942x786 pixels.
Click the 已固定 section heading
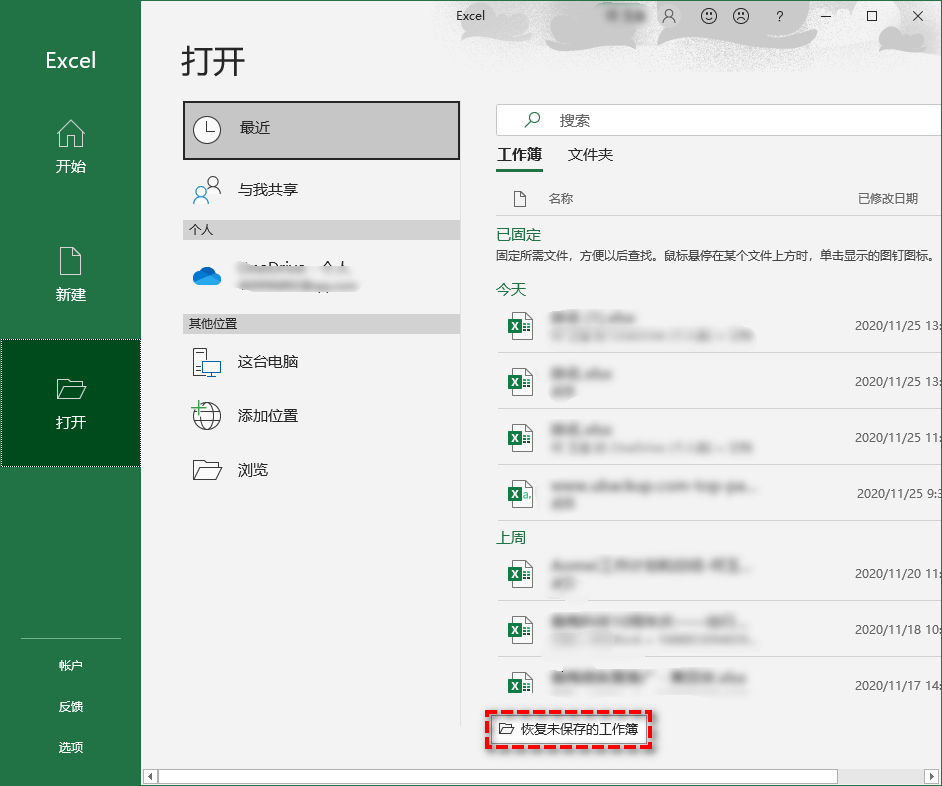tap(518, 234)
